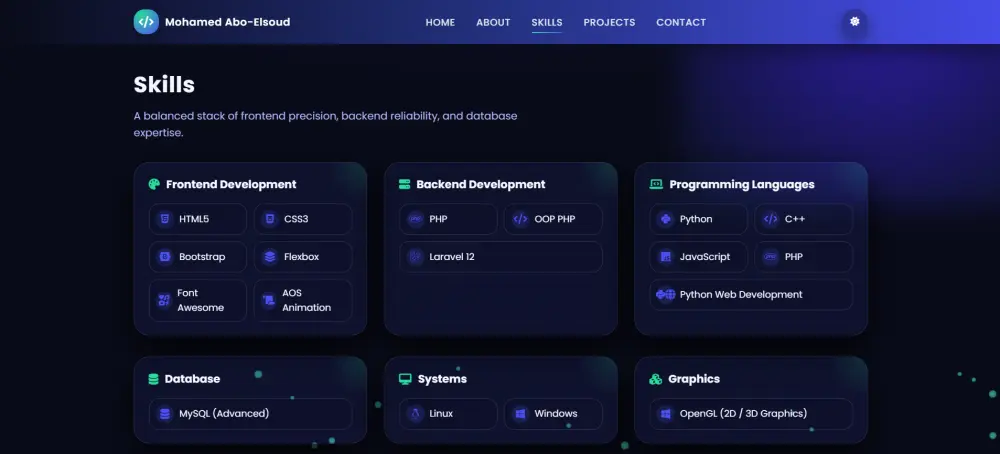Click the database icon beside Database heading

tap(153, 379)
